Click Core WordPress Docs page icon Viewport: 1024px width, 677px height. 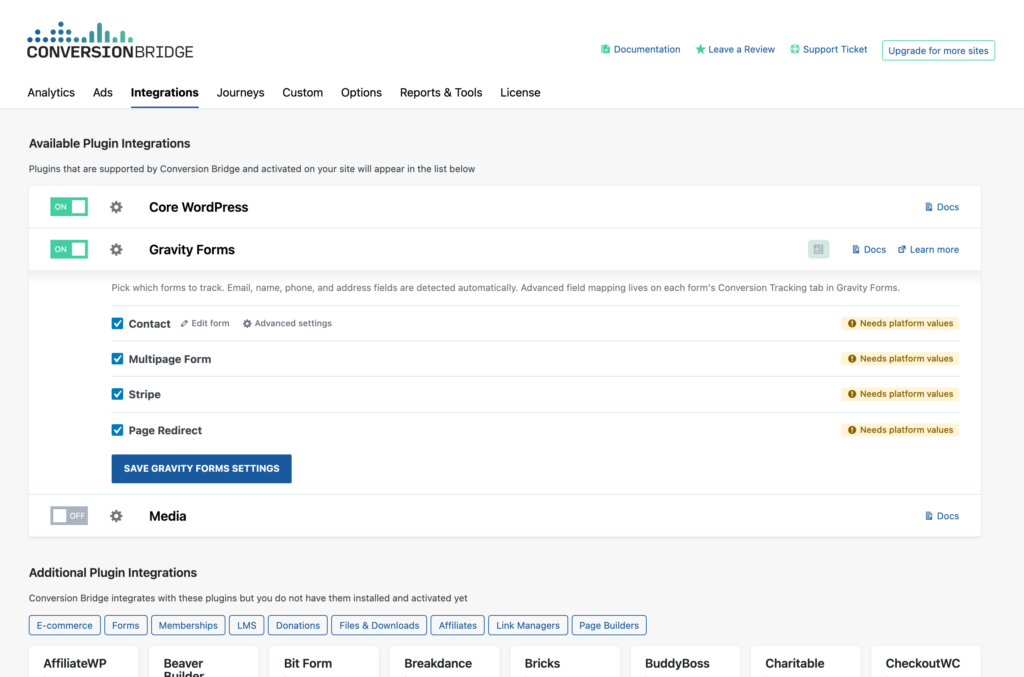tap(929, 207)
